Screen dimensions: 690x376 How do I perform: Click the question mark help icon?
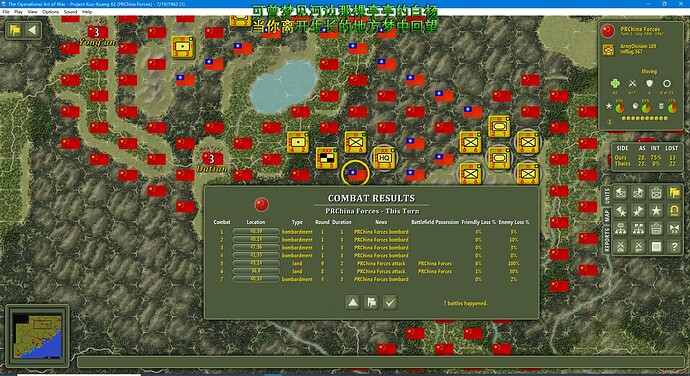pyautogui.click(x=674, y=247)
